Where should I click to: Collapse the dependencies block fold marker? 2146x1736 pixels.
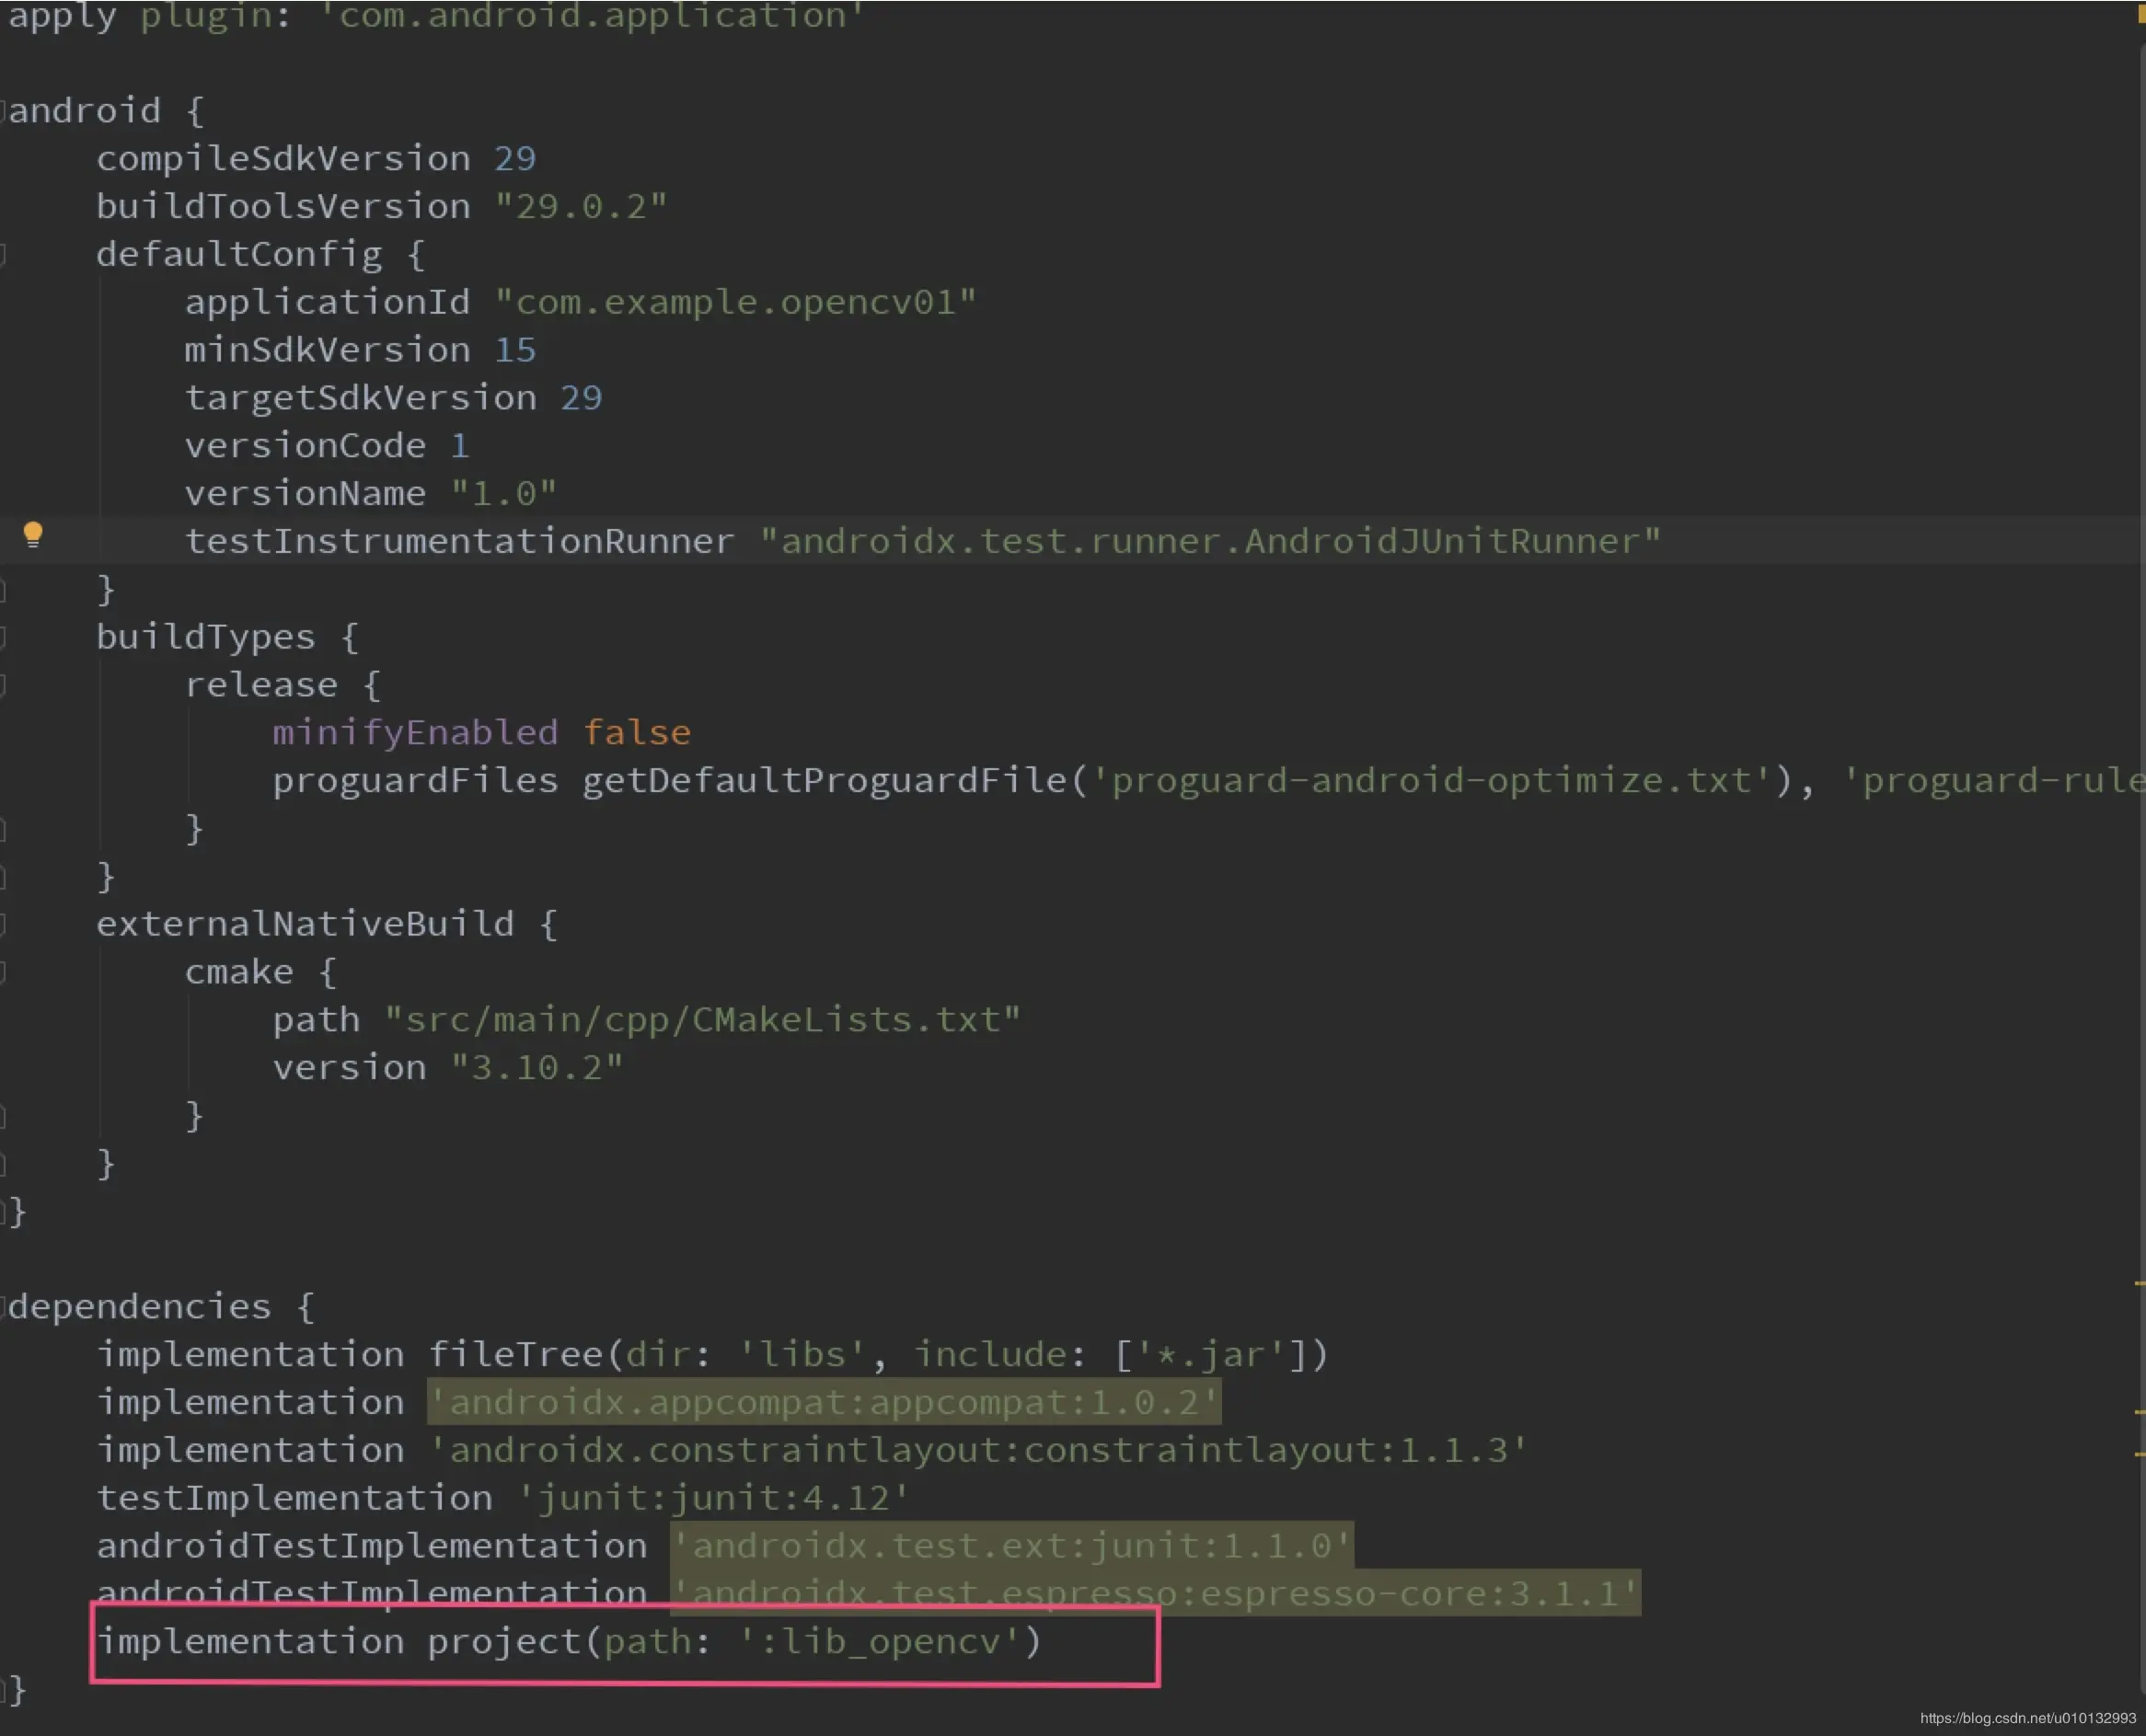[x=4, y=1306]
